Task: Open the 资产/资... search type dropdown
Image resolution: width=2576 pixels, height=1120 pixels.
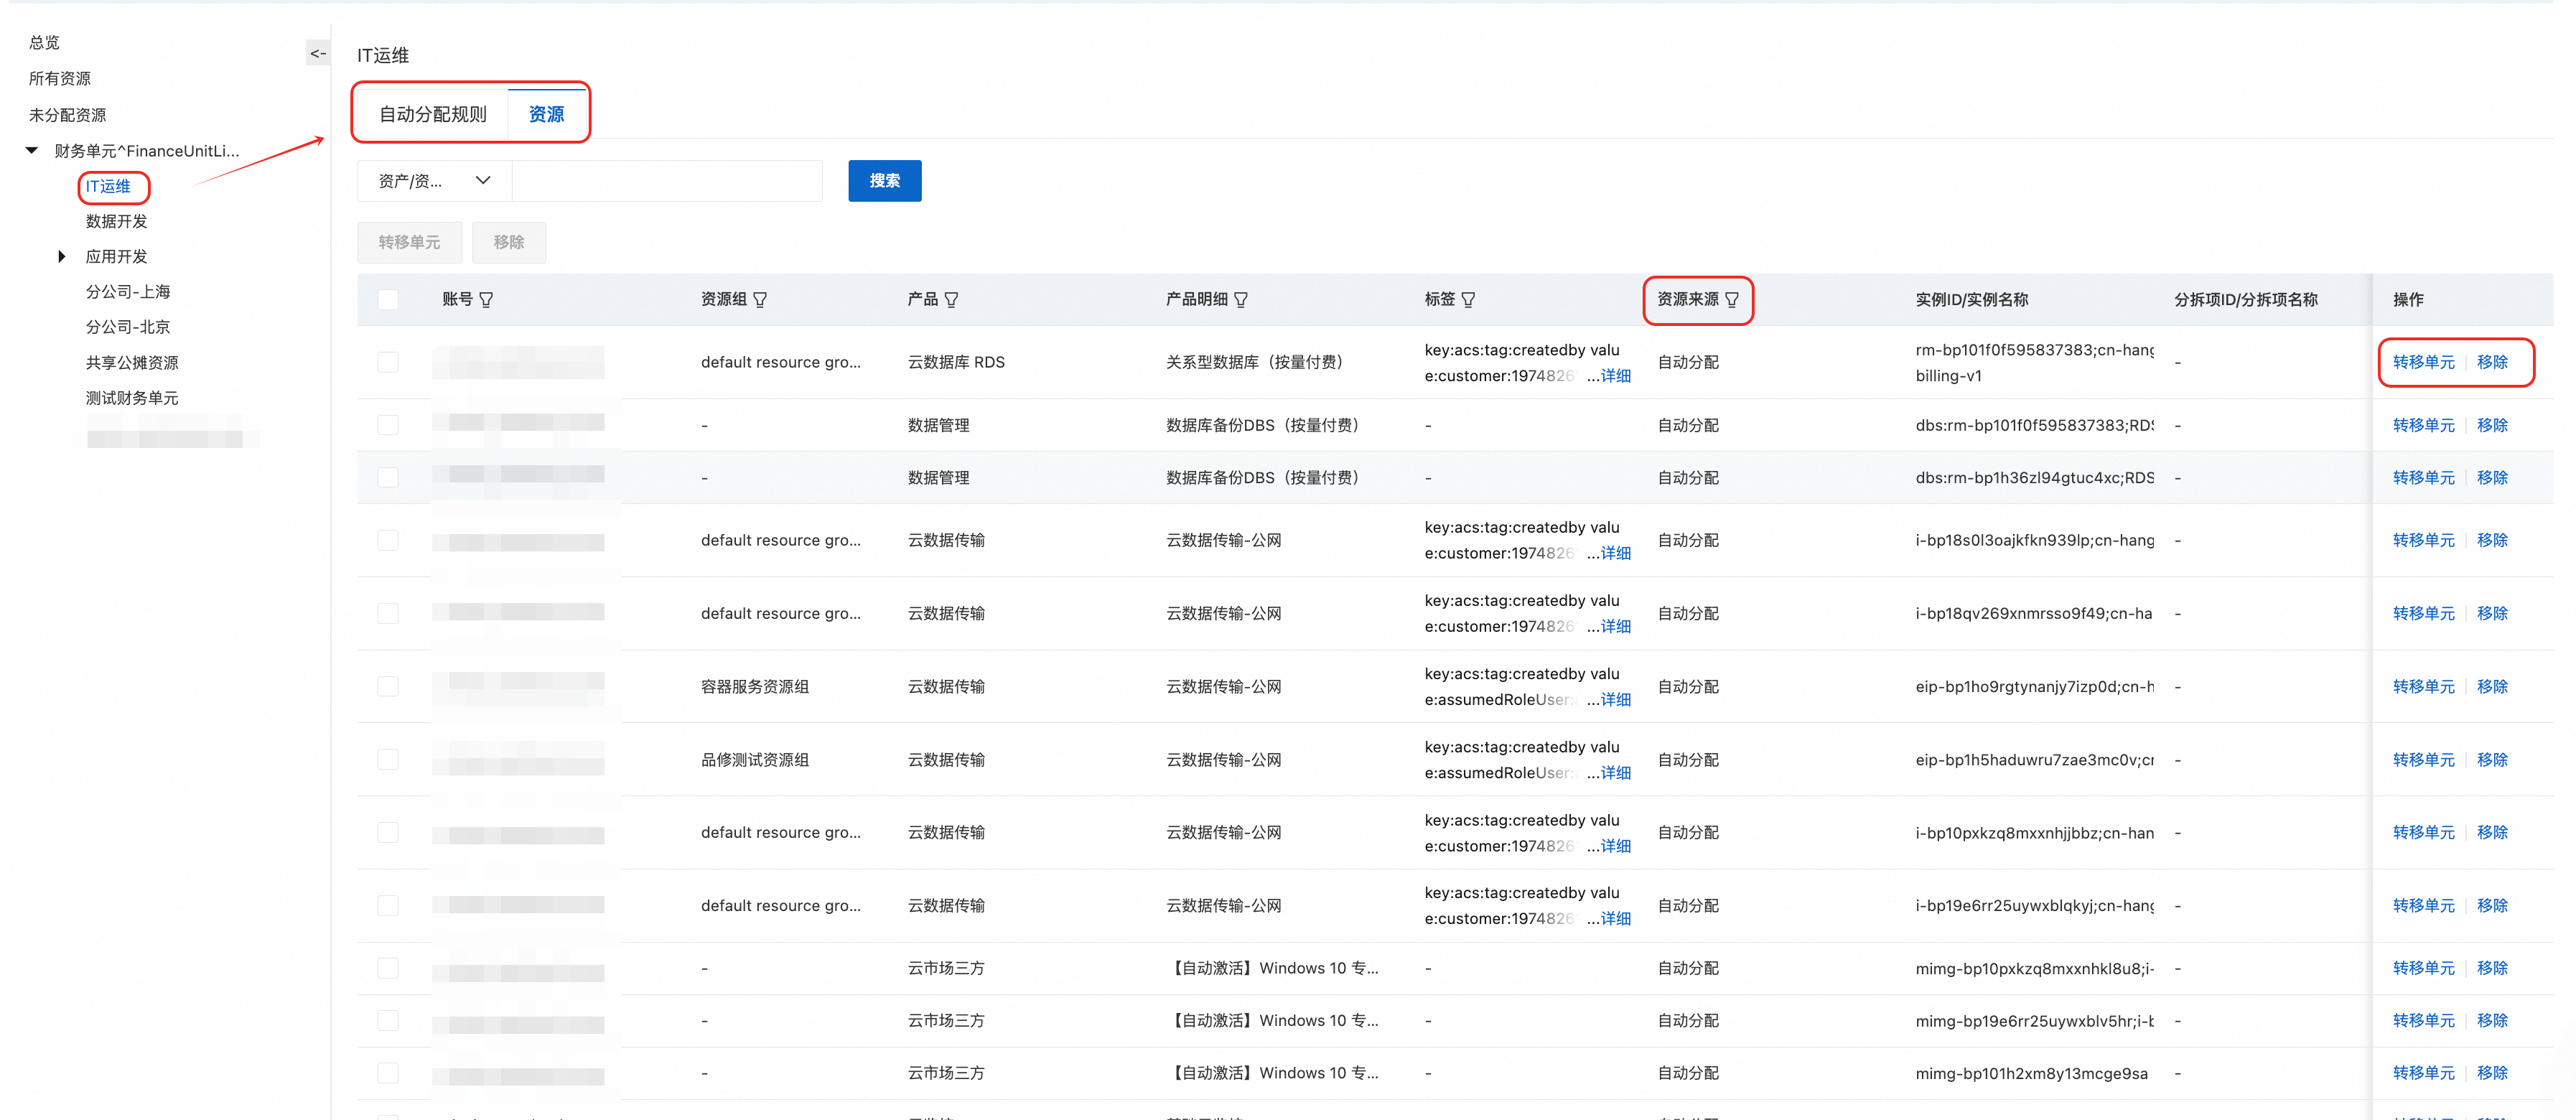Action: point(434,181)
